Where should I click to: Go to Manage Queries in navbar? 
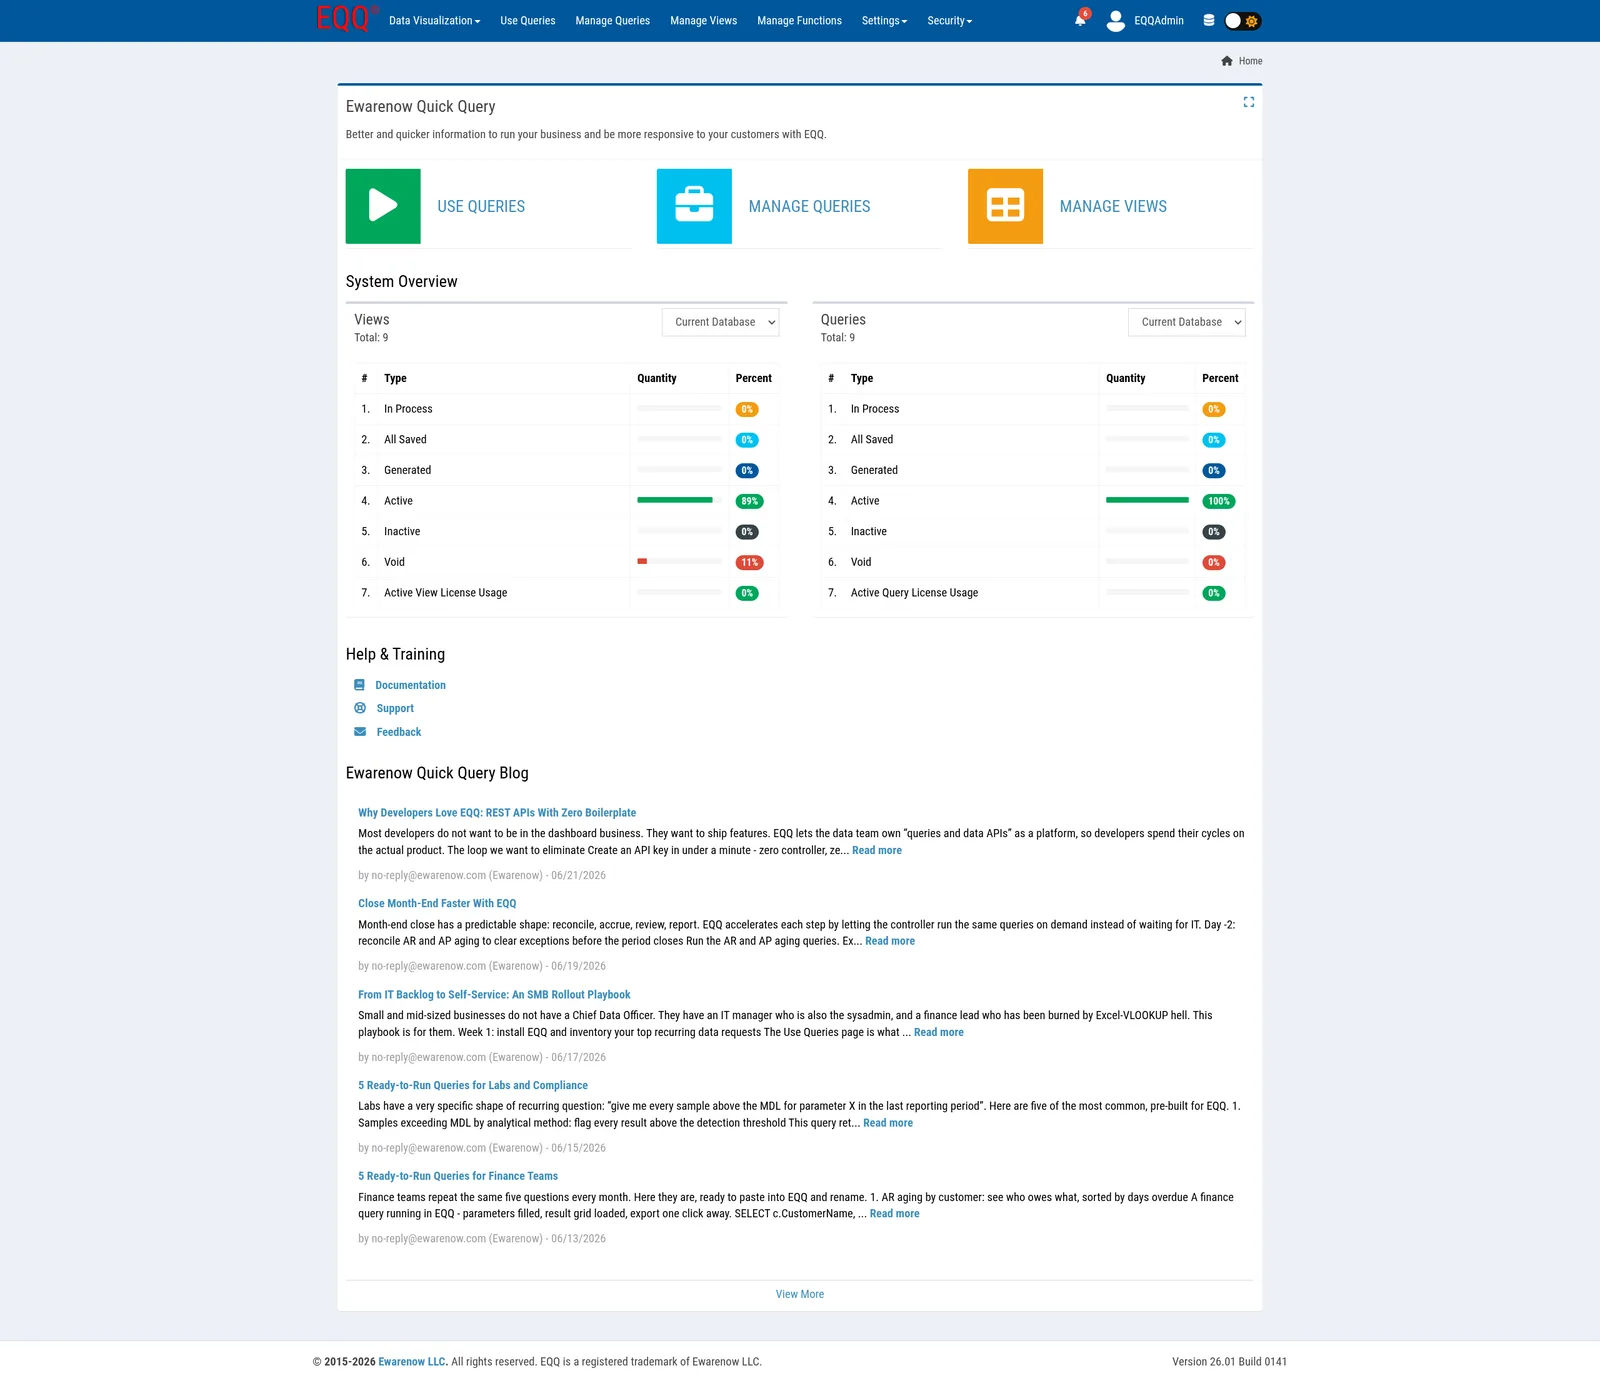click(x=612, y=21)
